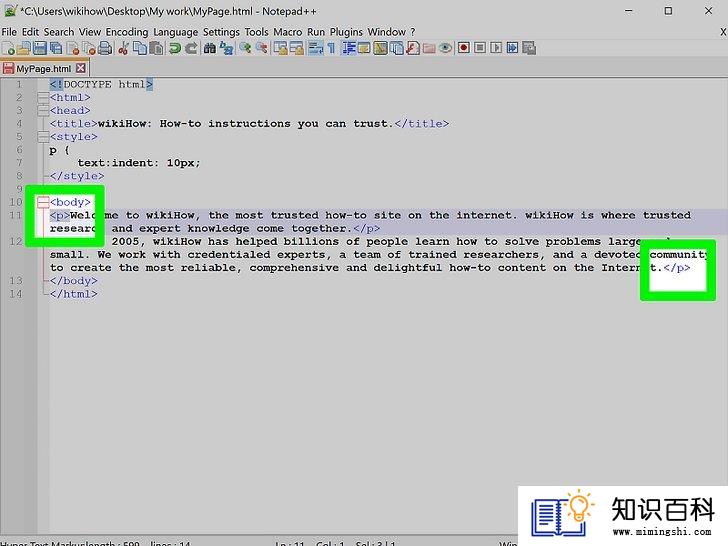The height and width of the screenshot is (546, 728).
Task: Click the User Defined Language icon
Action: 364,48
